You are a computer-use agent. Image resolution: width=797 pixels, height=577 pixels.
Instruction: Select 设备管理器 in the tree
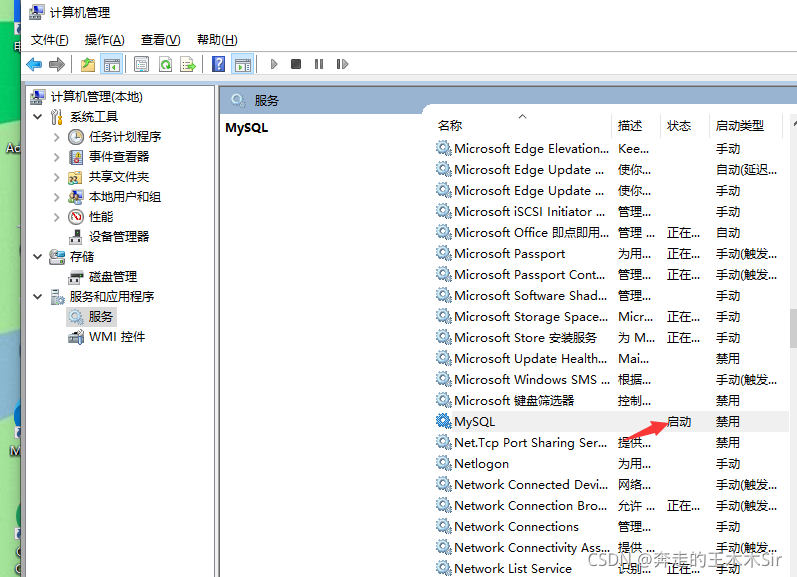pyautogui.click(x=119, y=236)
